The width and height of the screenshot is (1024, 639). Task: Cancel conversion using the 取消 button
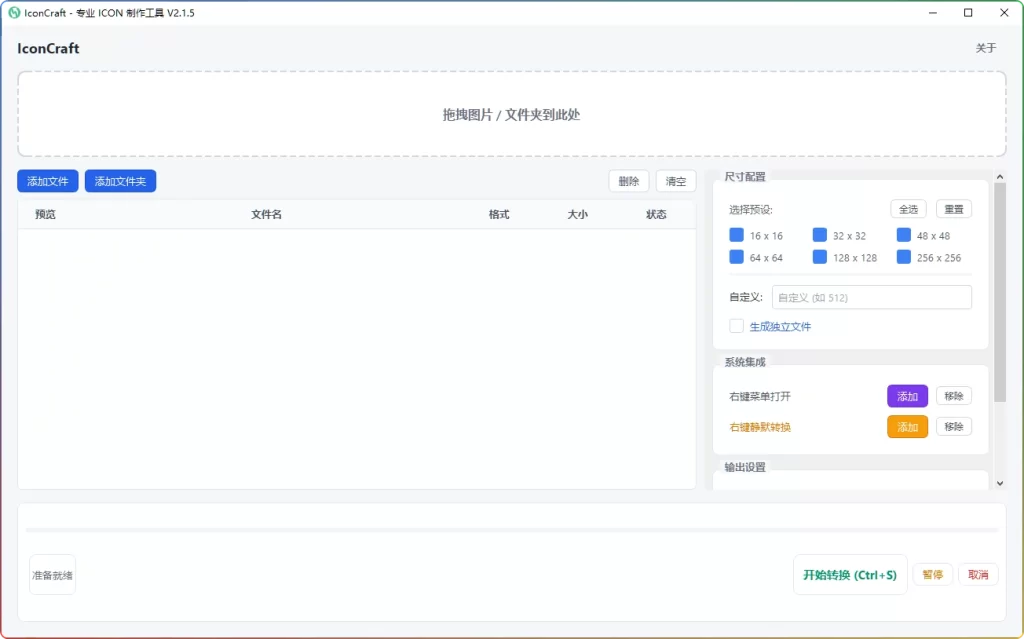click(977, 575)
